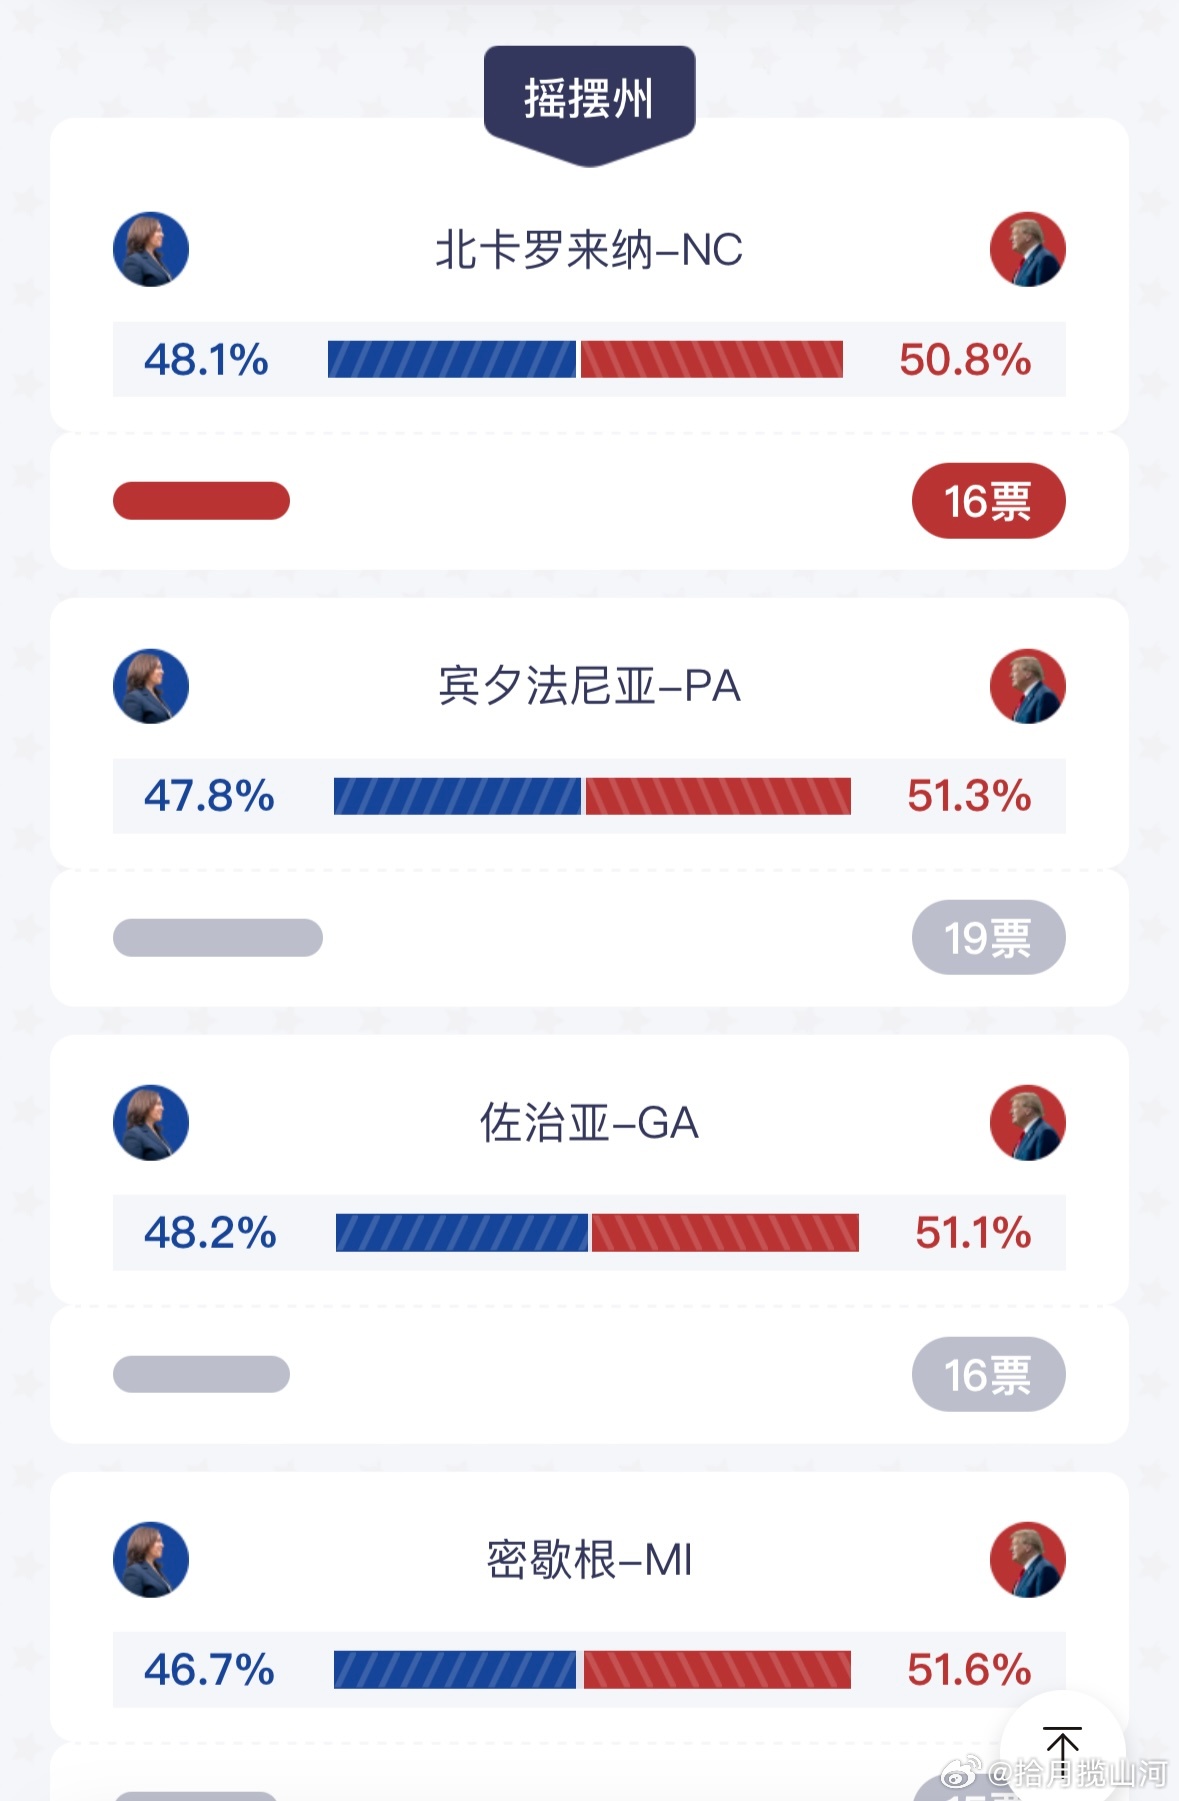Select the 48.1% percentage label for Harris

206,362
